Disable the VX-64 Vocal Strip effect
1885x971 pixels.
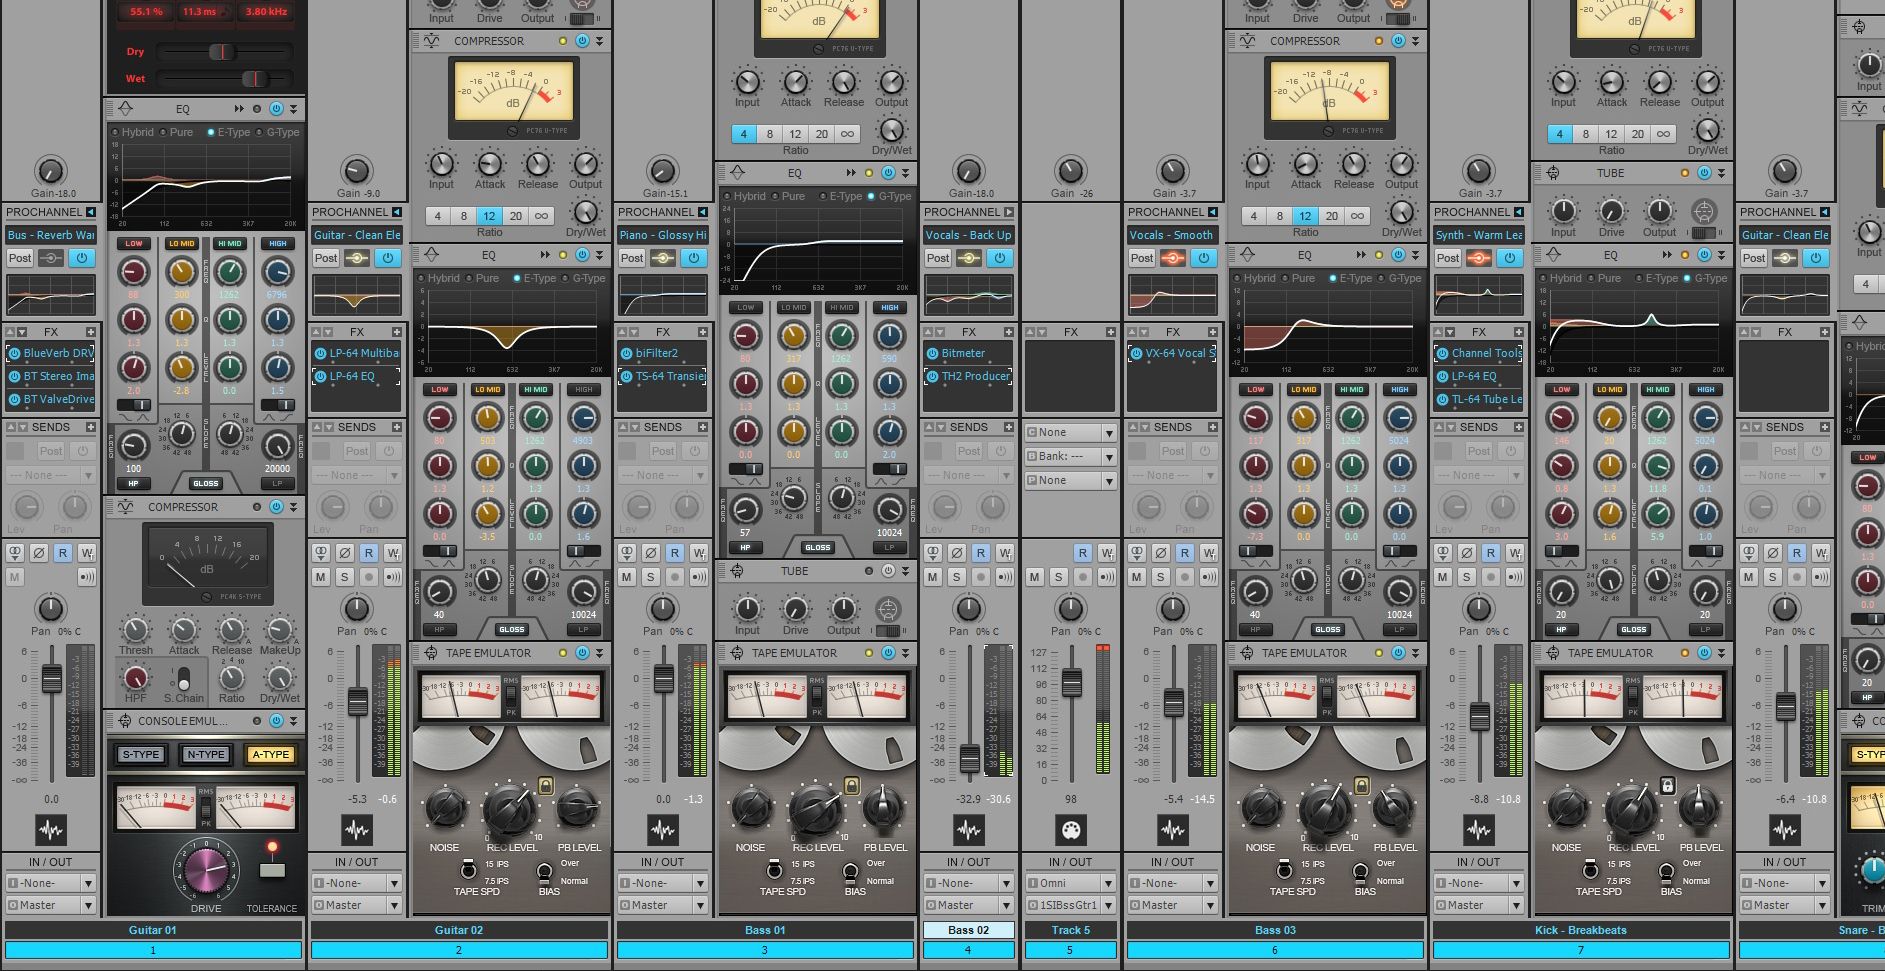[x=1137, y=353]
